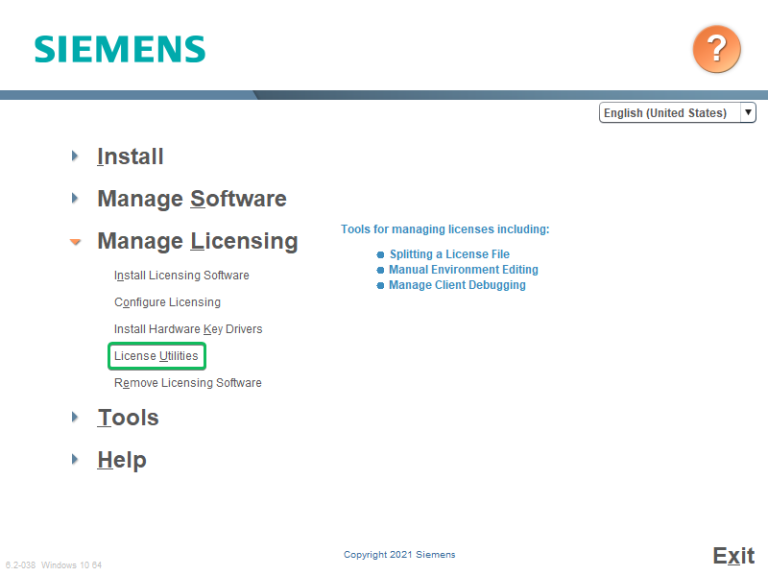Screen dimensions: 768x576
Task: Click 'Tools for managing licenses including:' text
Action: click(445, 229)
